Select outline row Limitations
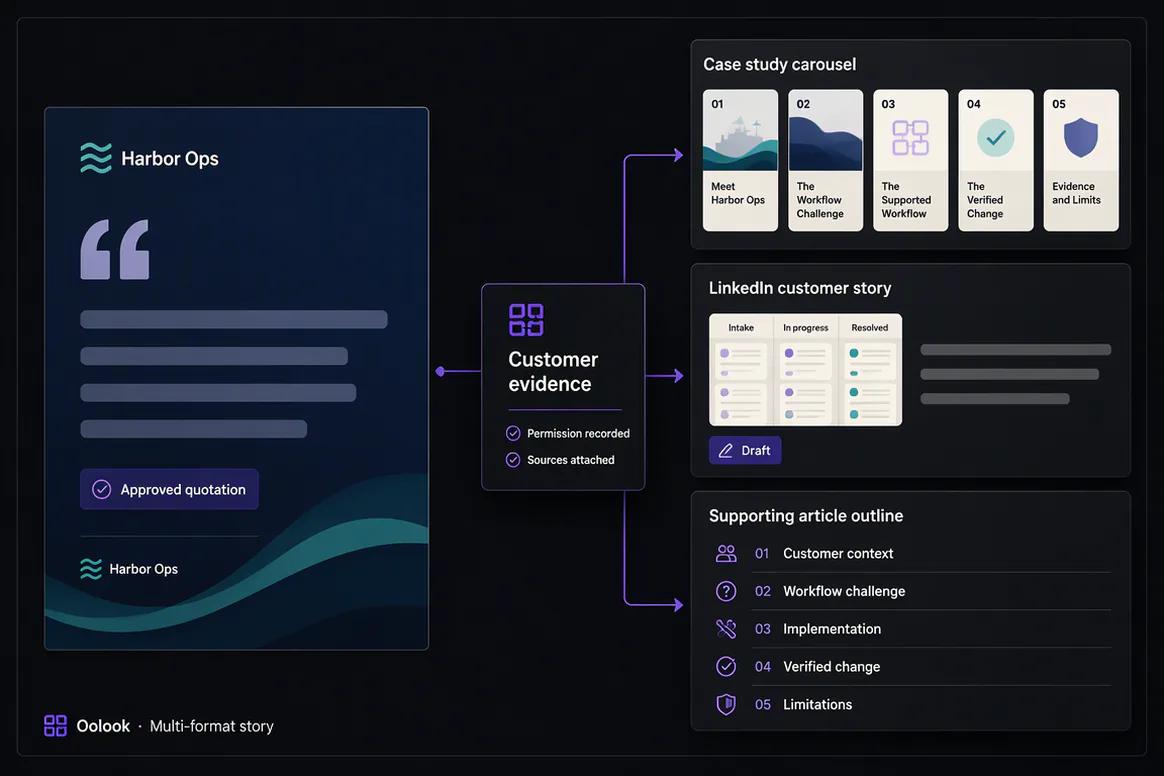 click(912, 704)
